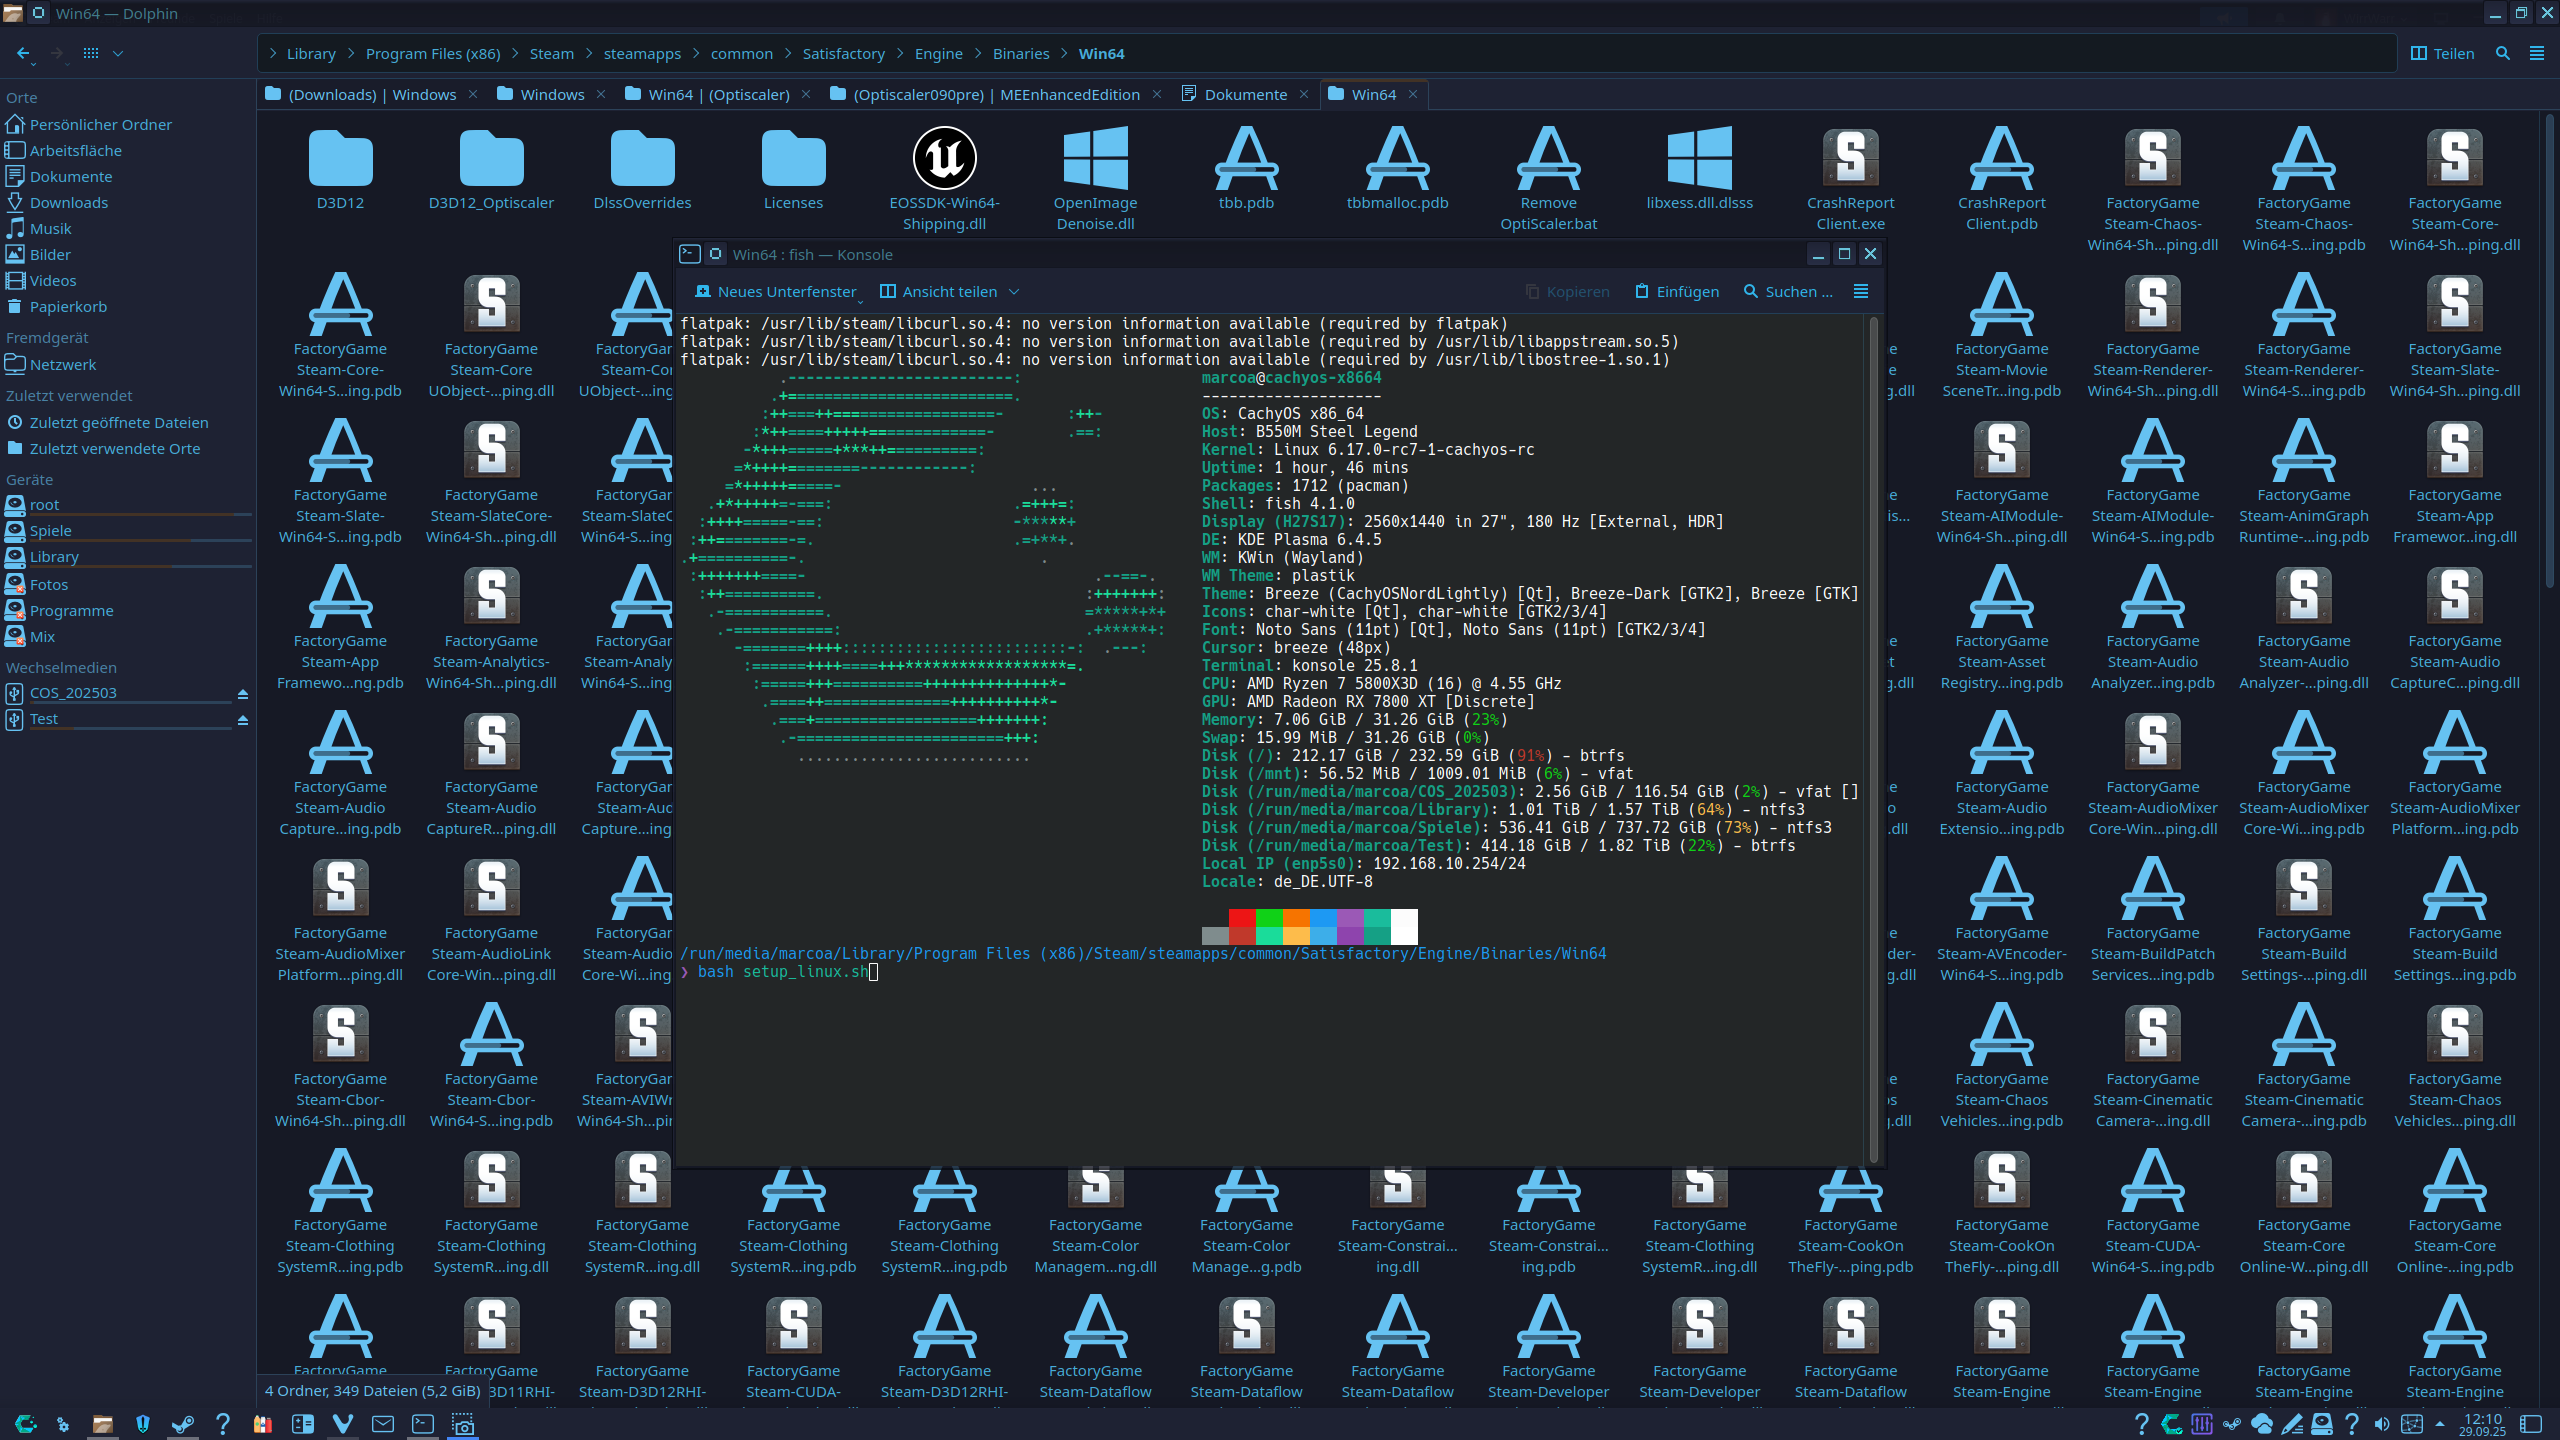Click Neues Unterfenster in Konsole
This screenshot has width=2560, height=1440.
click(x=776, y=291)
